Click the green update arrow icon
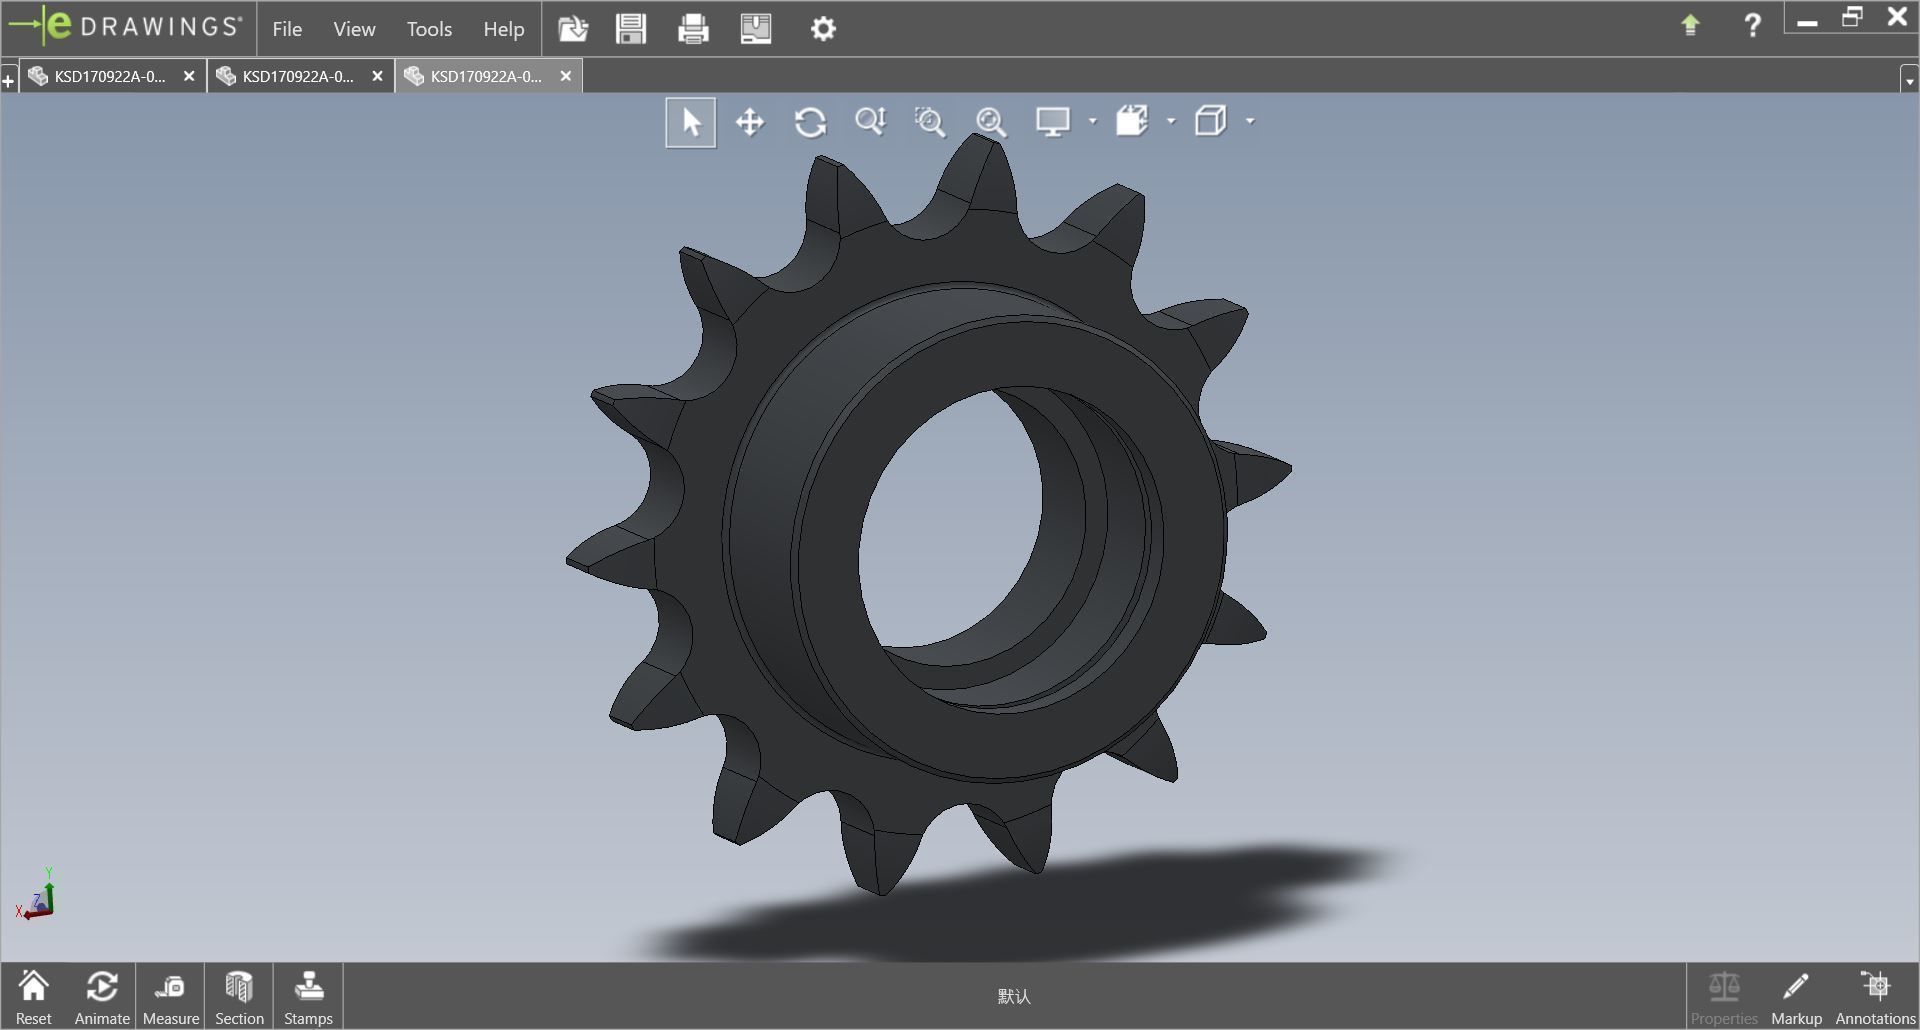1920x1030 pixels. click(x=1690, y=25)
